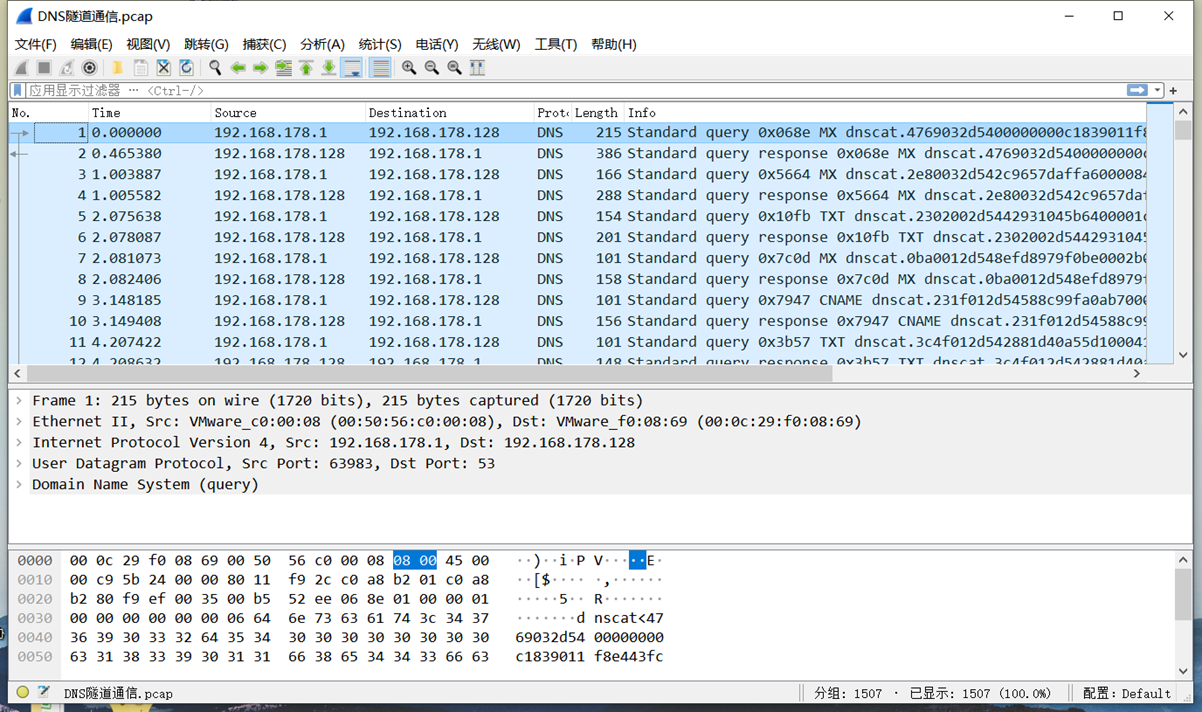Open the 帮助(H) menu

614,44
